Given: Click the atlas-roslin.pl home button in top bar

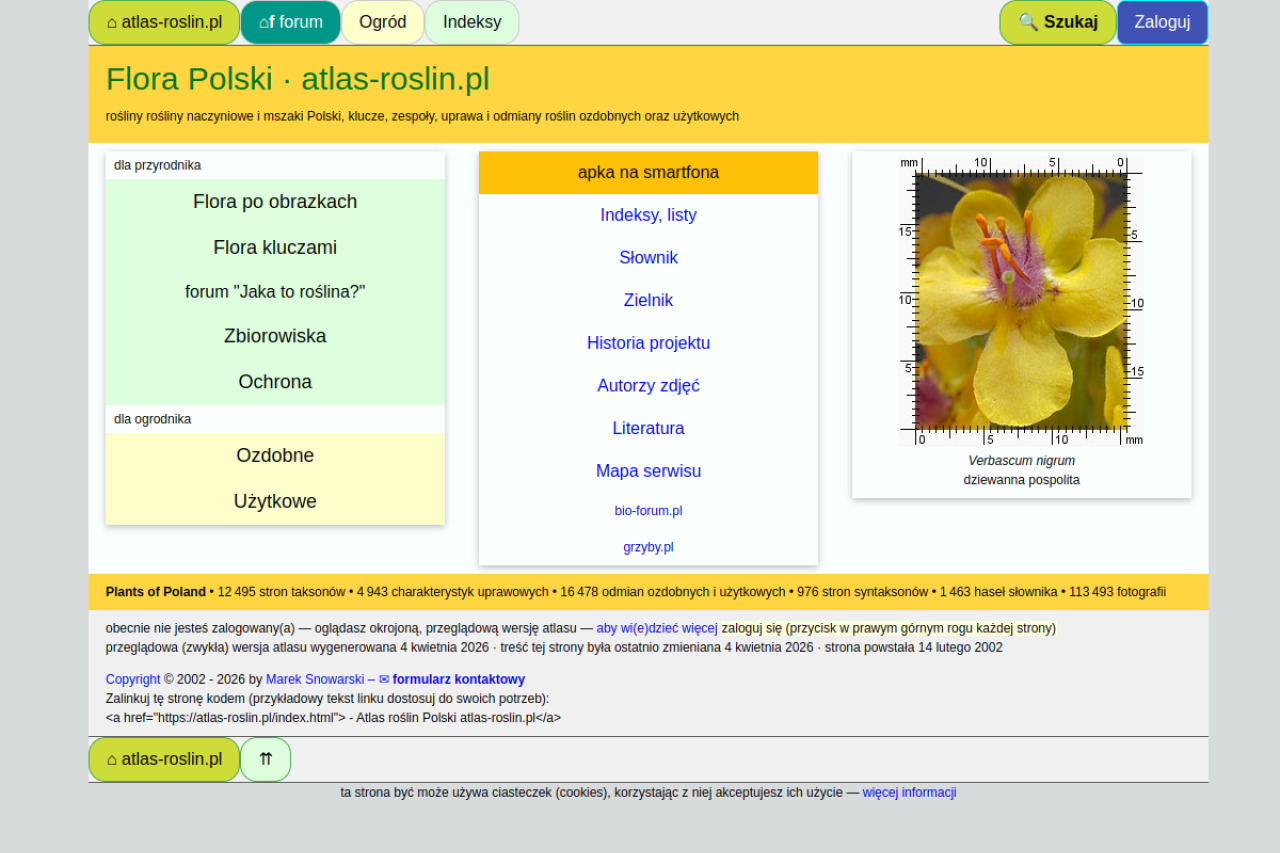Looking at the screenshot, I should point(164,22).
